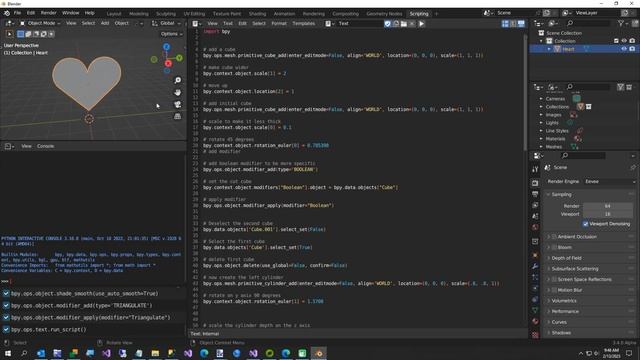Open Global transform orientation dropdown
The image size is (640, 360).
166,23
